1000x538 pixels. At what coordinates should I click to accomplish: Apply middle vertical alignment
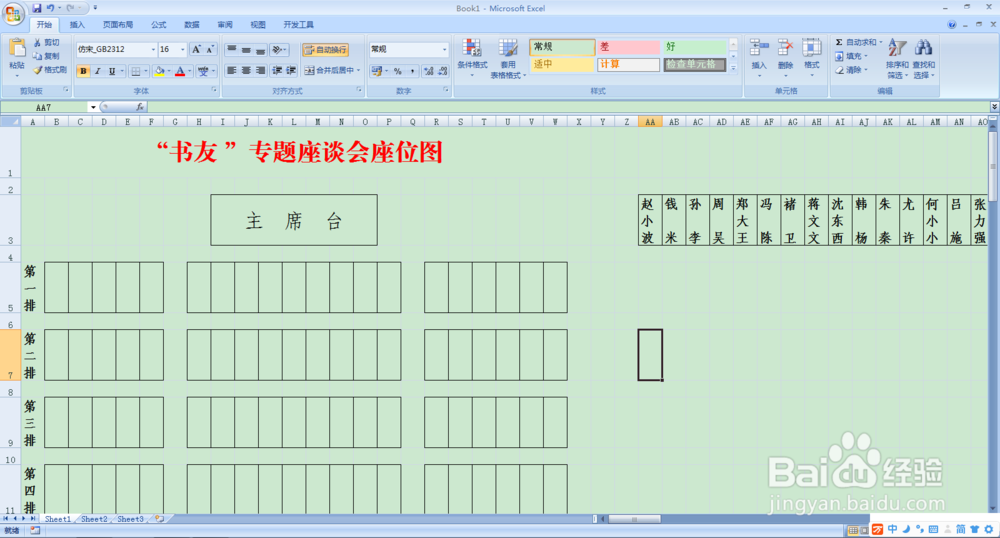pos(246,50)
